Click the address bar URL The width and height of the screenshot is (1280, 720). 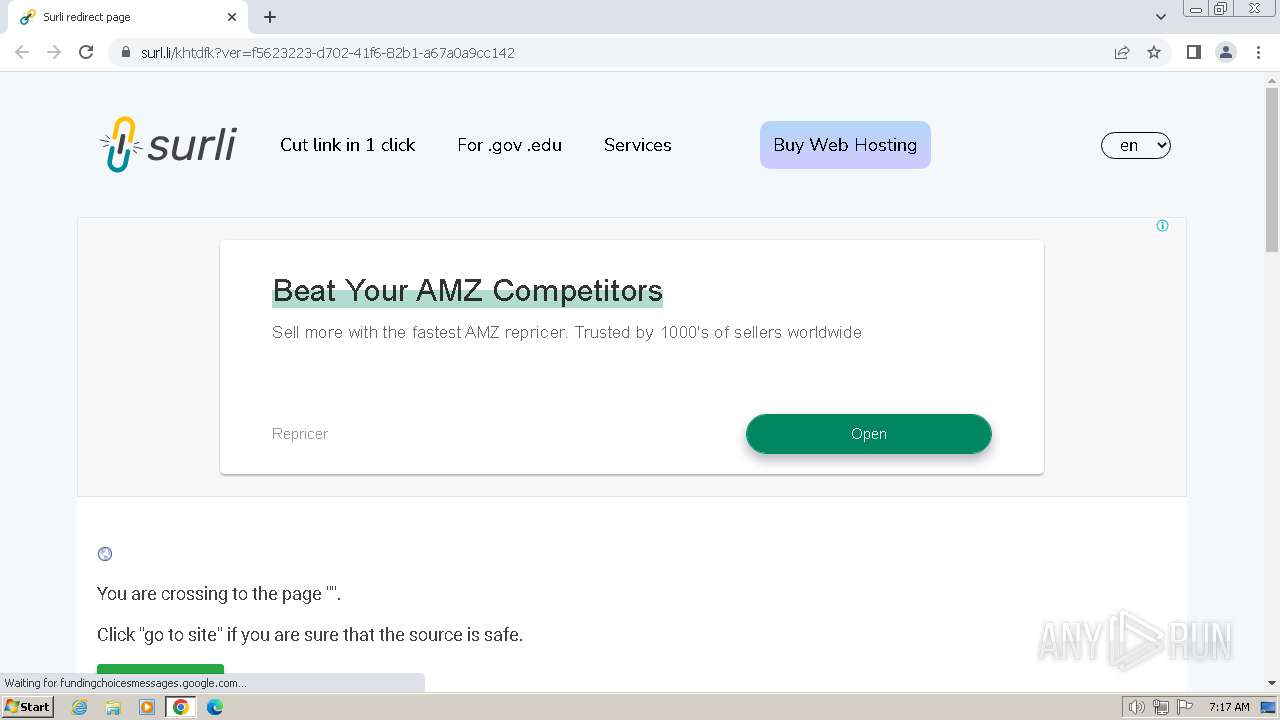[328, 52]
